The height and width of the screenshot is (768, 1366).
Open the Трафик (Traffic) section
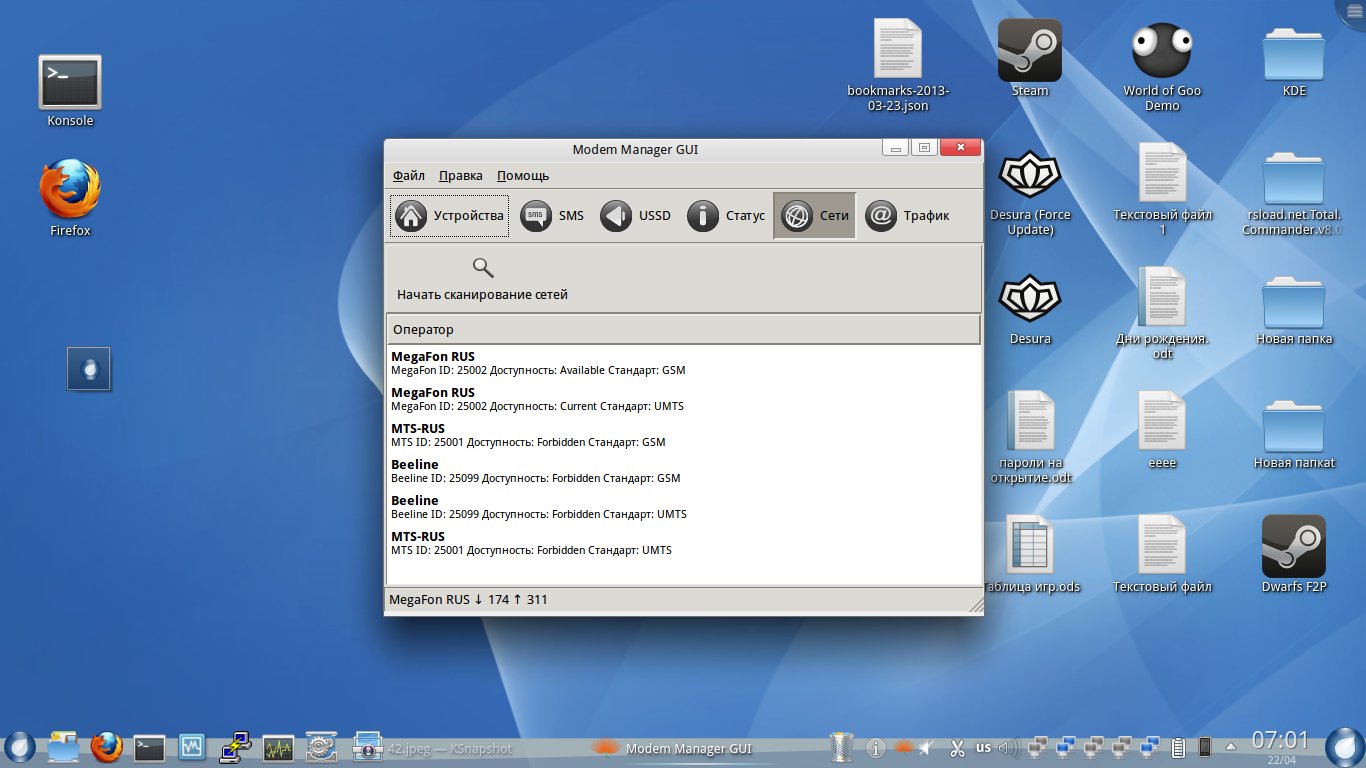(x=907, y=216)
